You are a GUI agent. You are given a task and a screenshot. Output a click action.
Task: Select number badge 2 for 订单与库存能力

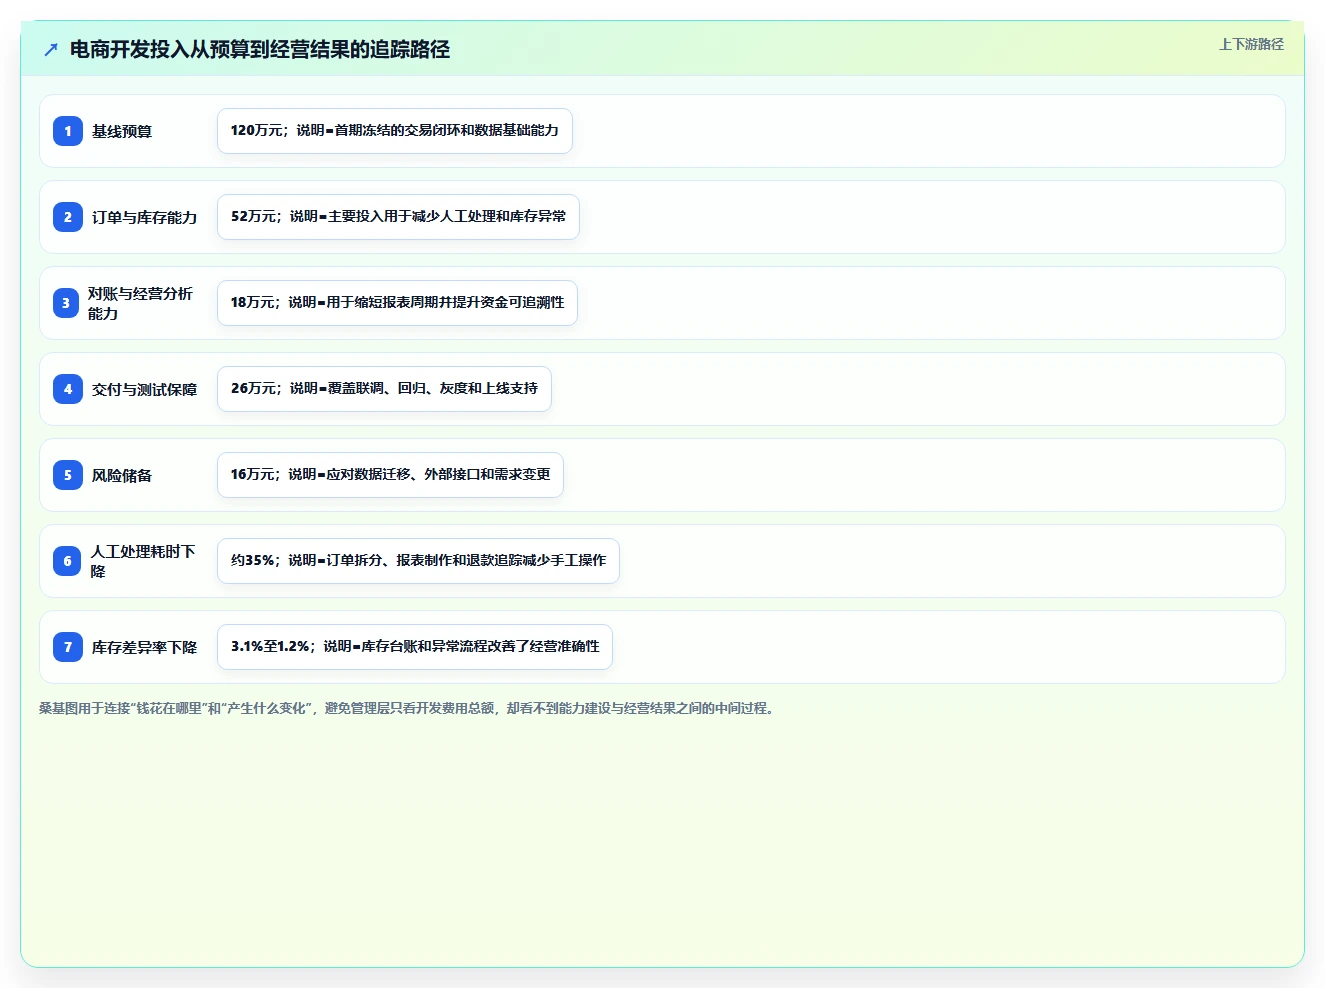tap(68, 217)
